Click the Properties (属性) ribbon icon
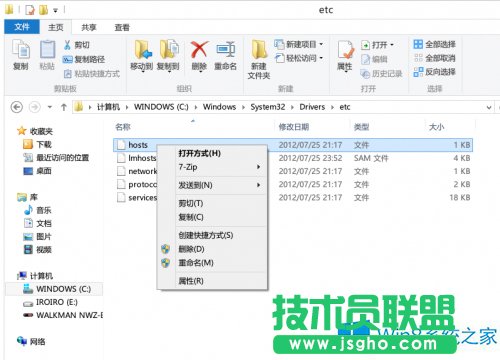This screenshot has height=360, width=500. click(345, 50)
